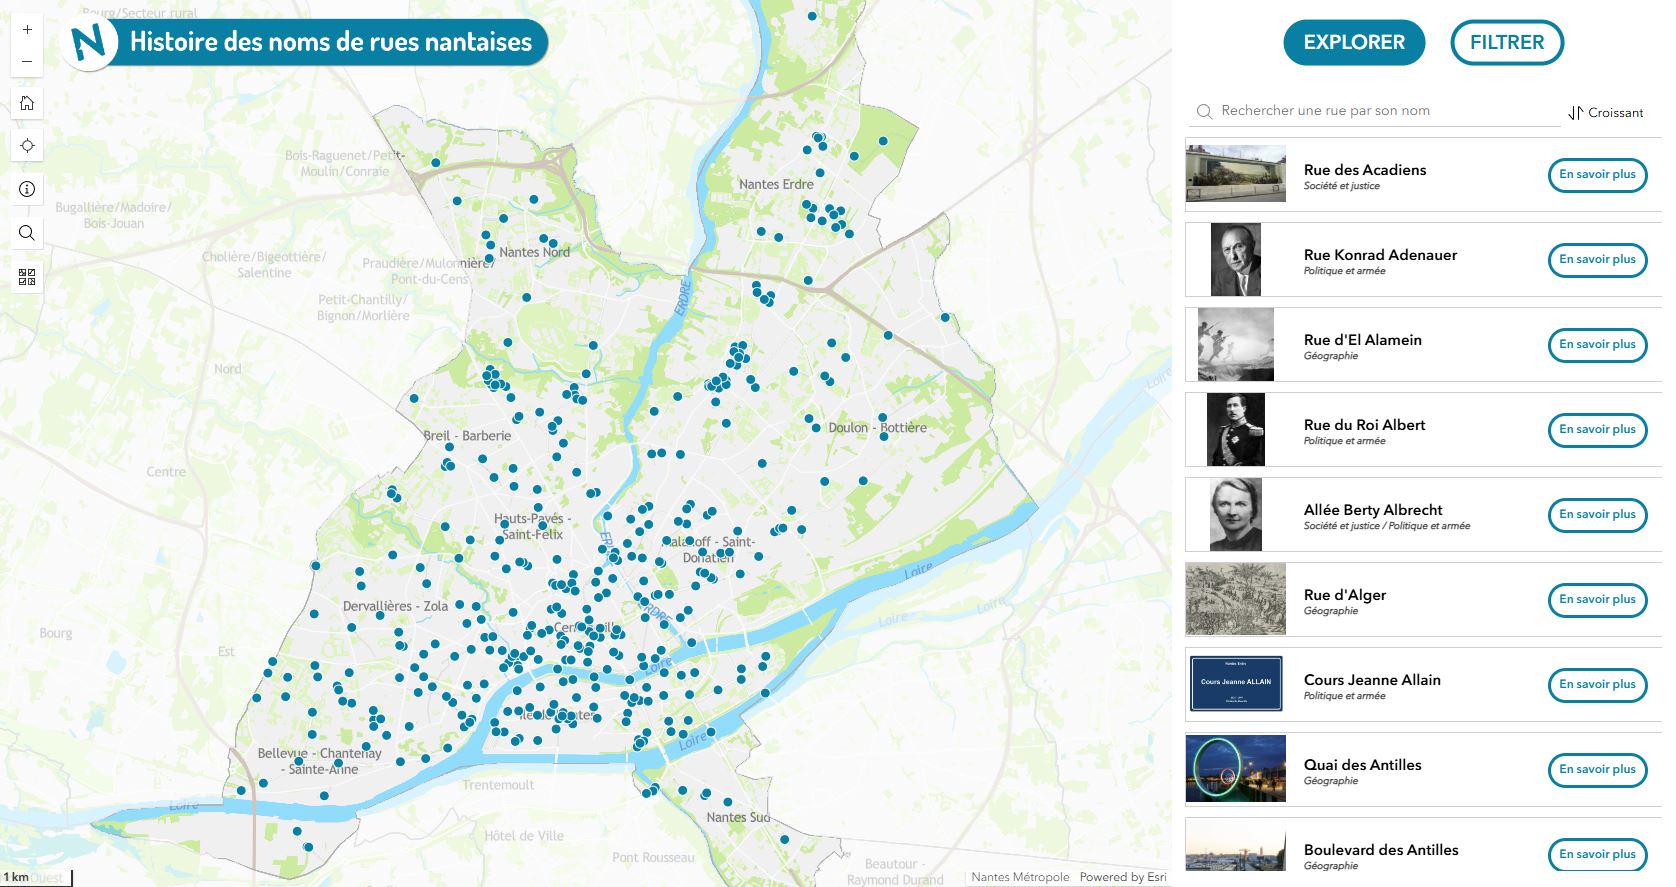Image resolution: width=1676 pixels, height=887 pixels.
Task: Click the Hôtel de Ville map label
Action: (x=524, y=836)
